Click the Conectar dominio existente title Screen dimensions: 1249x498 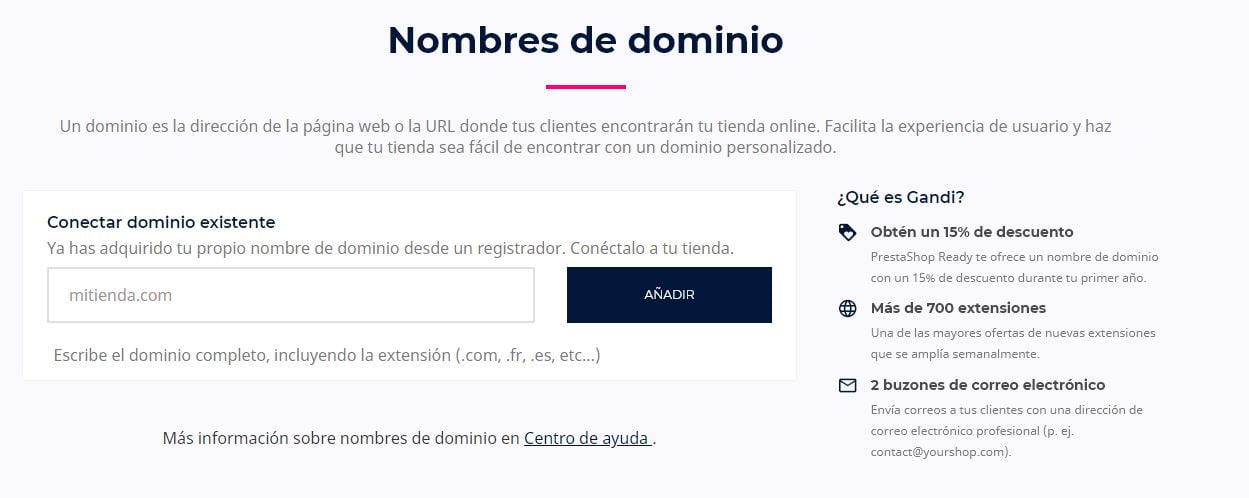(x=161, y=222)
